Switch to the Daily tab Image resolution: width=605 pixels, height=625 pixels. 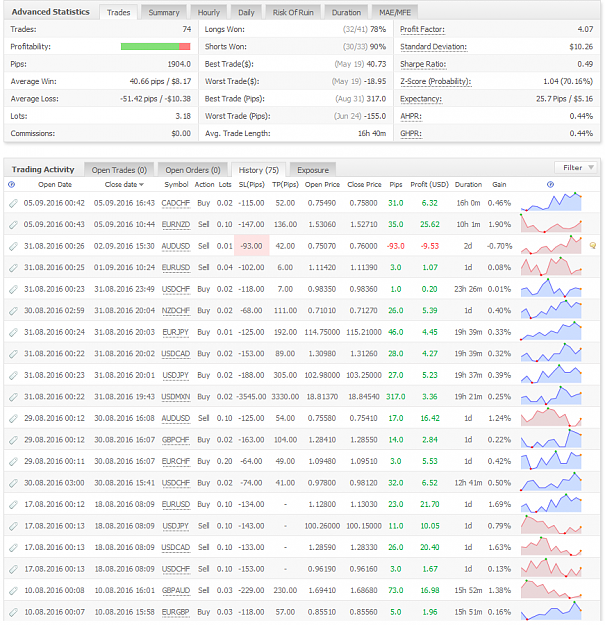pyautogui.click(x=246, y=12)
